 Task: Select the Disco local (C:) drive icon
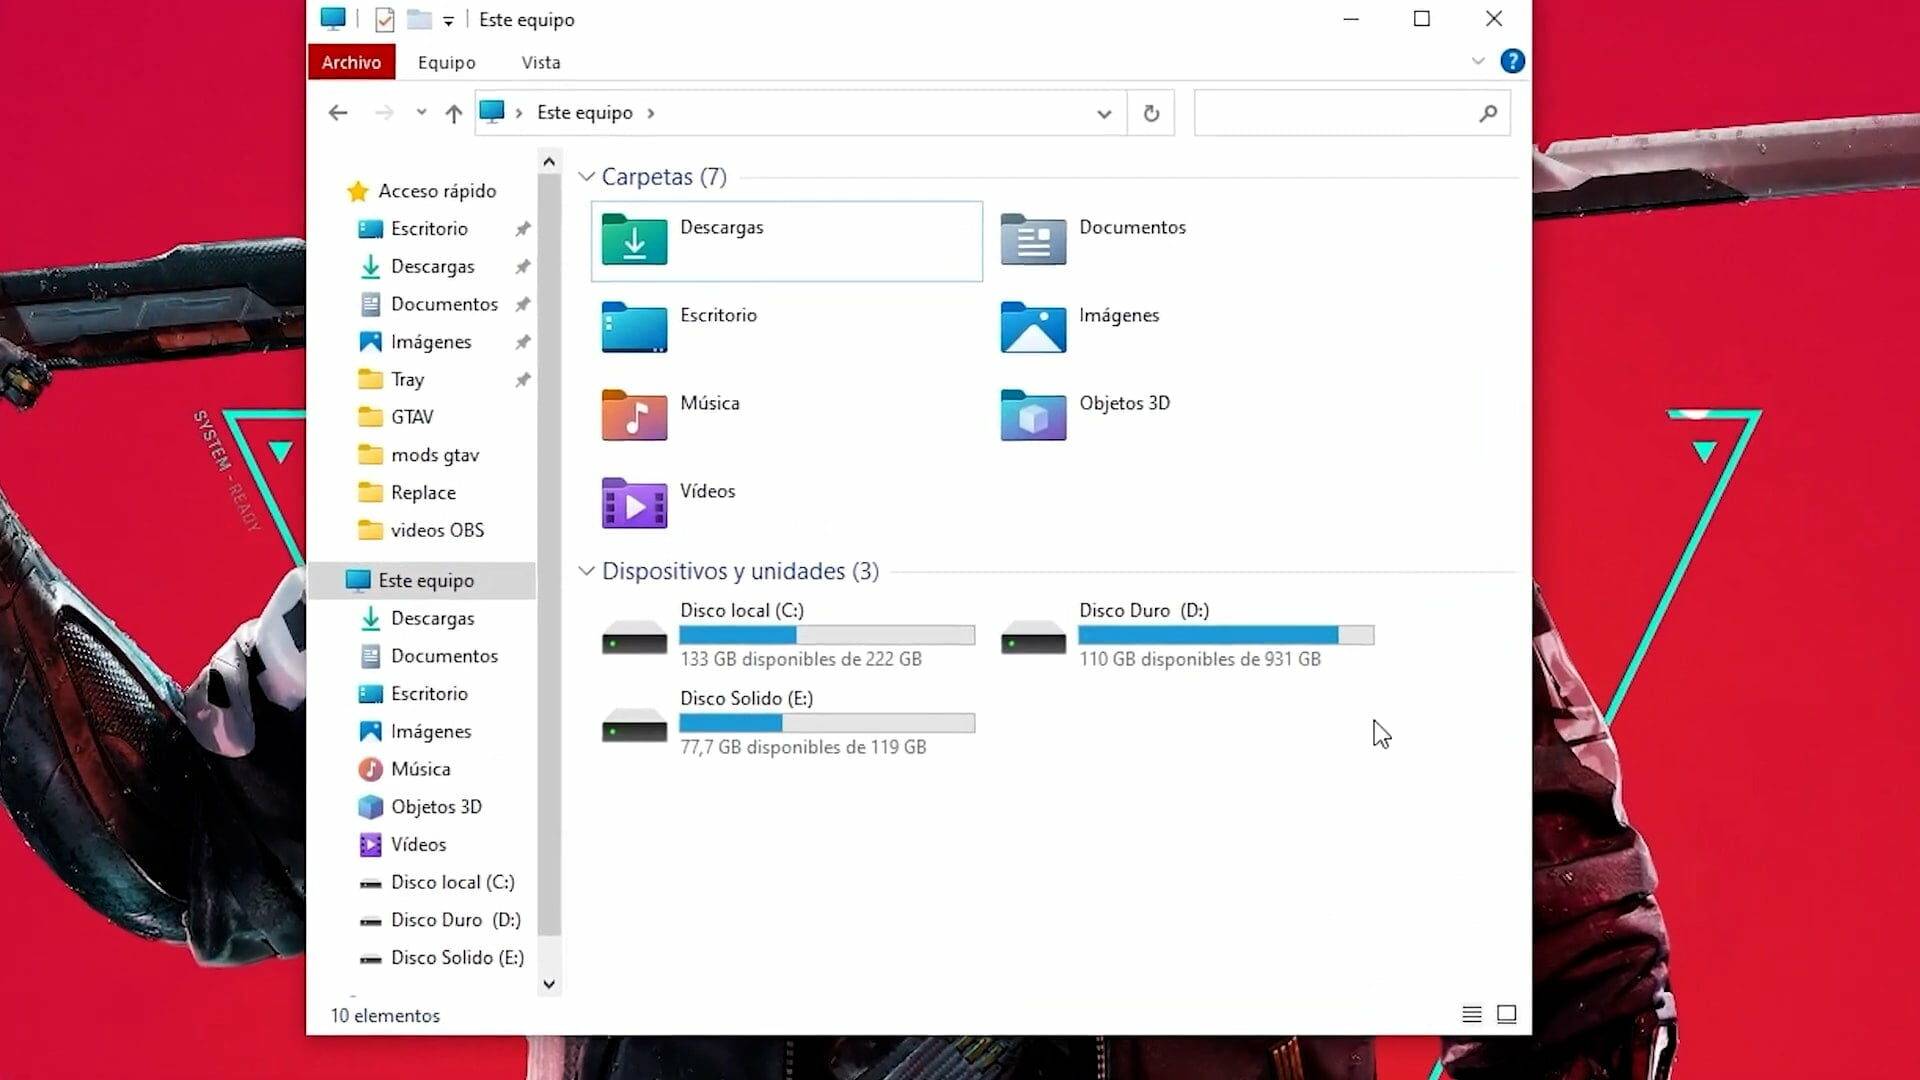pos(634,637)
